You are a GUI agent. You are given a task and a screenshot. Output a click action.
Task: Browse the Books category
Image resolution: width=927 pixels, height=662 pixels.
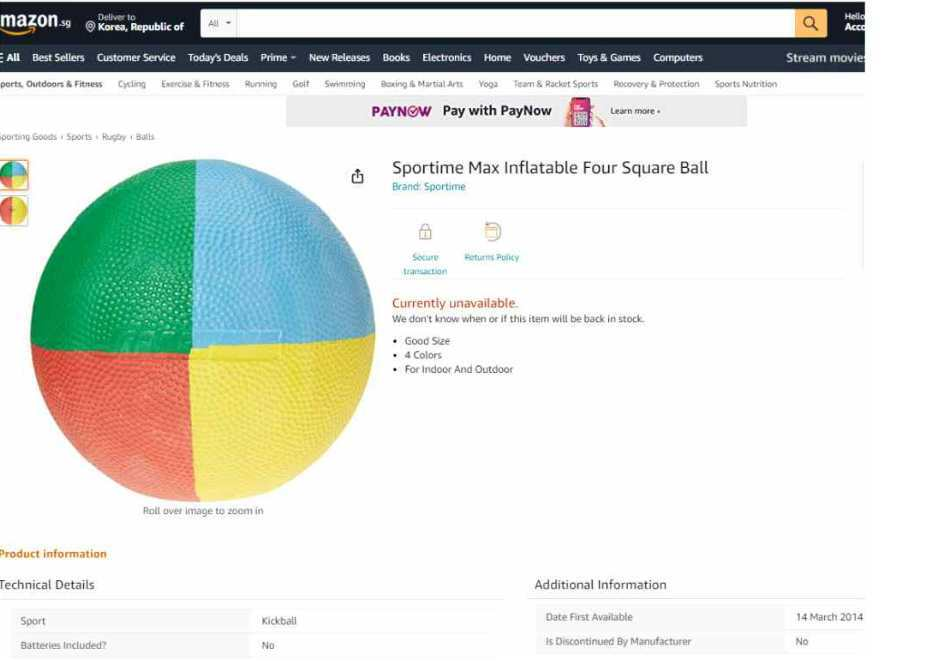coord(396,58)
